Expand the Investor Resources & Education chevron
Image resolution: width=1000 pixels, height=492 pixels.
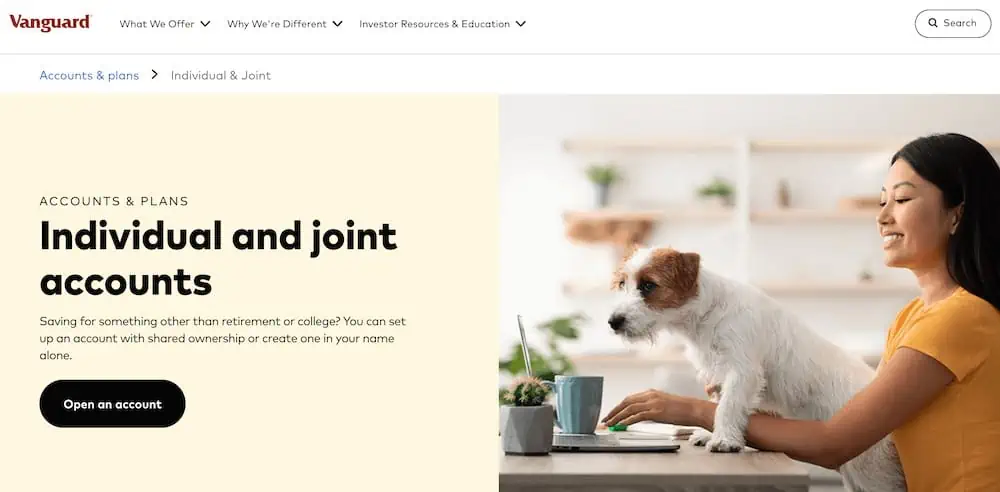(x=520, y=24)
